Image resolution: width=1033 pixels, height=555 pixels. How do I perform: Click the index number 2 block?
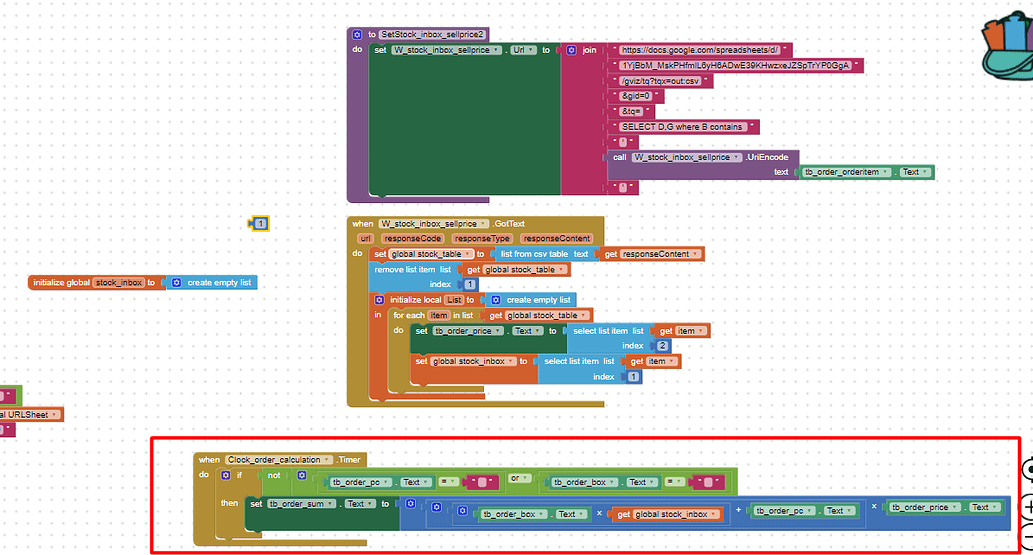coord(662,346)
